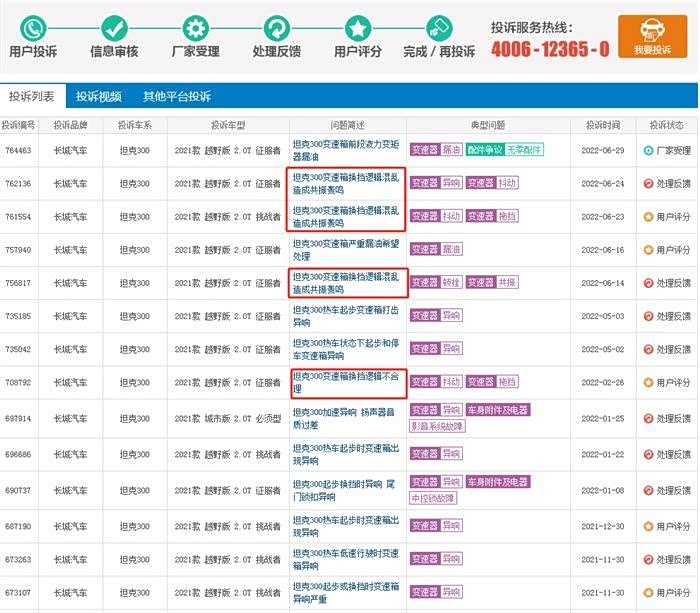Open link 坦克300热车低速行驶时变速箱异响
The width and height of the screenshot is (700, 613).
pyautogui.click(x=346, y=559)
